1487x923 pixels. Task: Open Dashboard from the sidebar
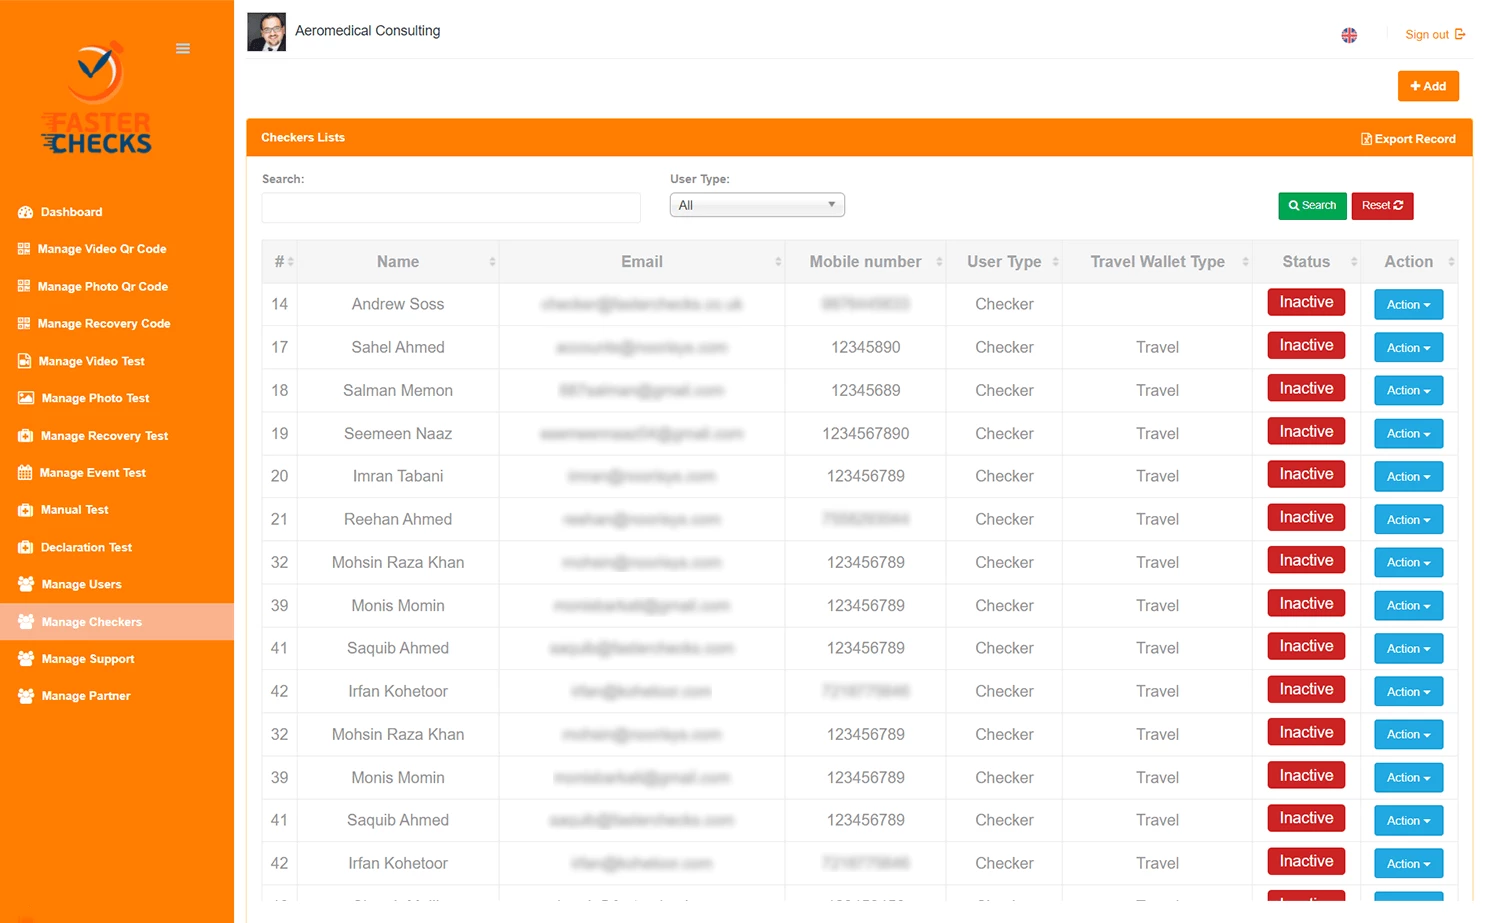pyautogui.click(x=71, y=212)
